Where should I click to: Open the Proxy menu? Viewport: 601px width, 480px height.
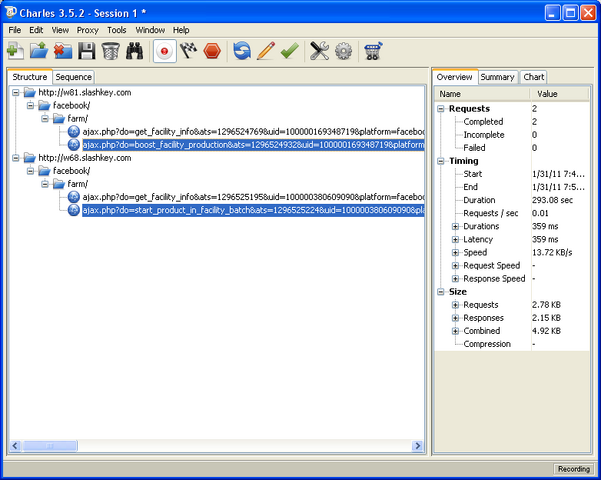point(87,30)
